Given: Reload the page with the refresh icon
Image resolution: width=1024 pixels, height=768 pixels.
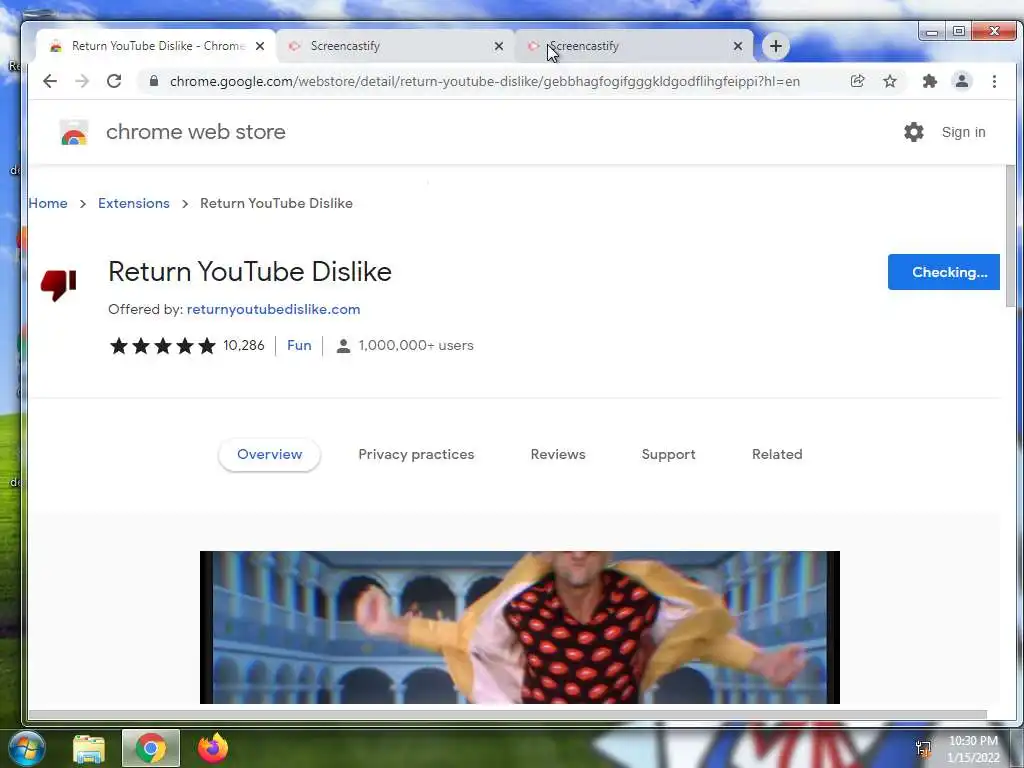Looking at the screenshot, I should (114, 81).
